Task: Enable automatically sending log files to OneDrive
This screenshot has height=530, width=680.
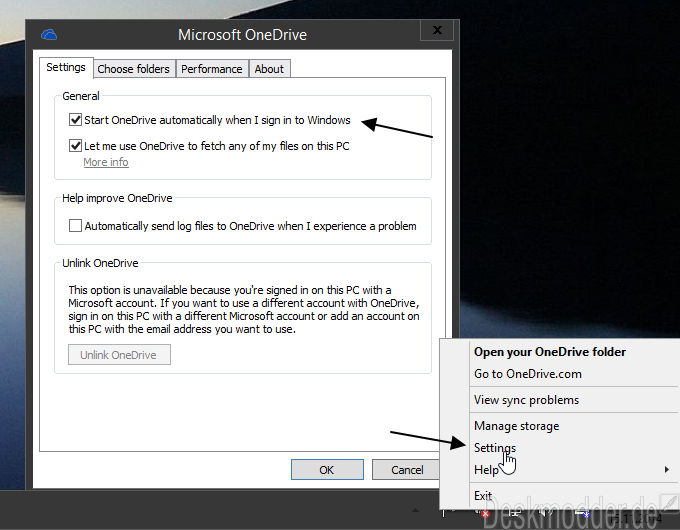Action: (x=75, y=226)
